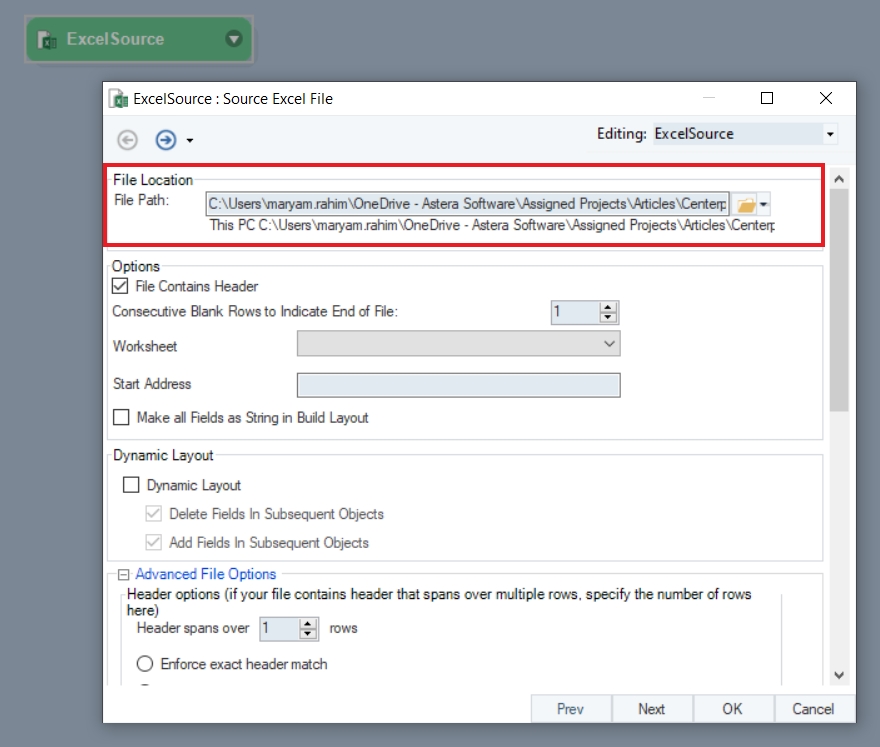This screenshot has height=747, width=880.
Task: Toggle File Contains Header checkbox
Action: (121, 286)
